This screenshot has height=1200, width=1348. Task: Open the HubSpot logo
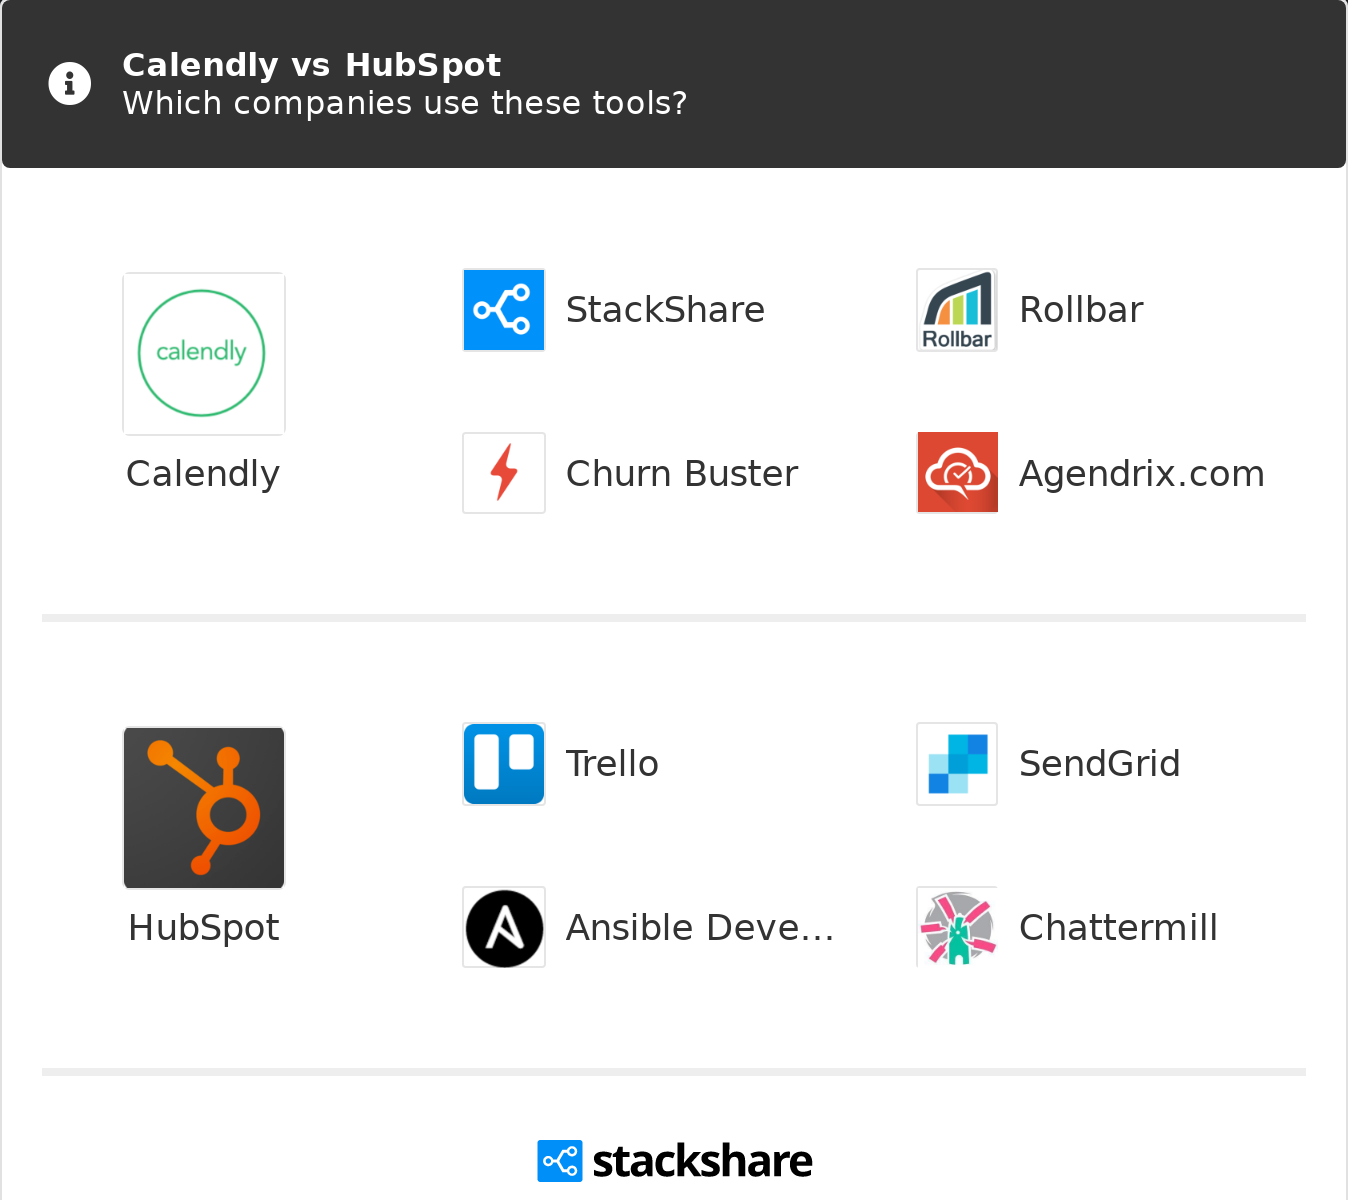(x=204, y=808)
